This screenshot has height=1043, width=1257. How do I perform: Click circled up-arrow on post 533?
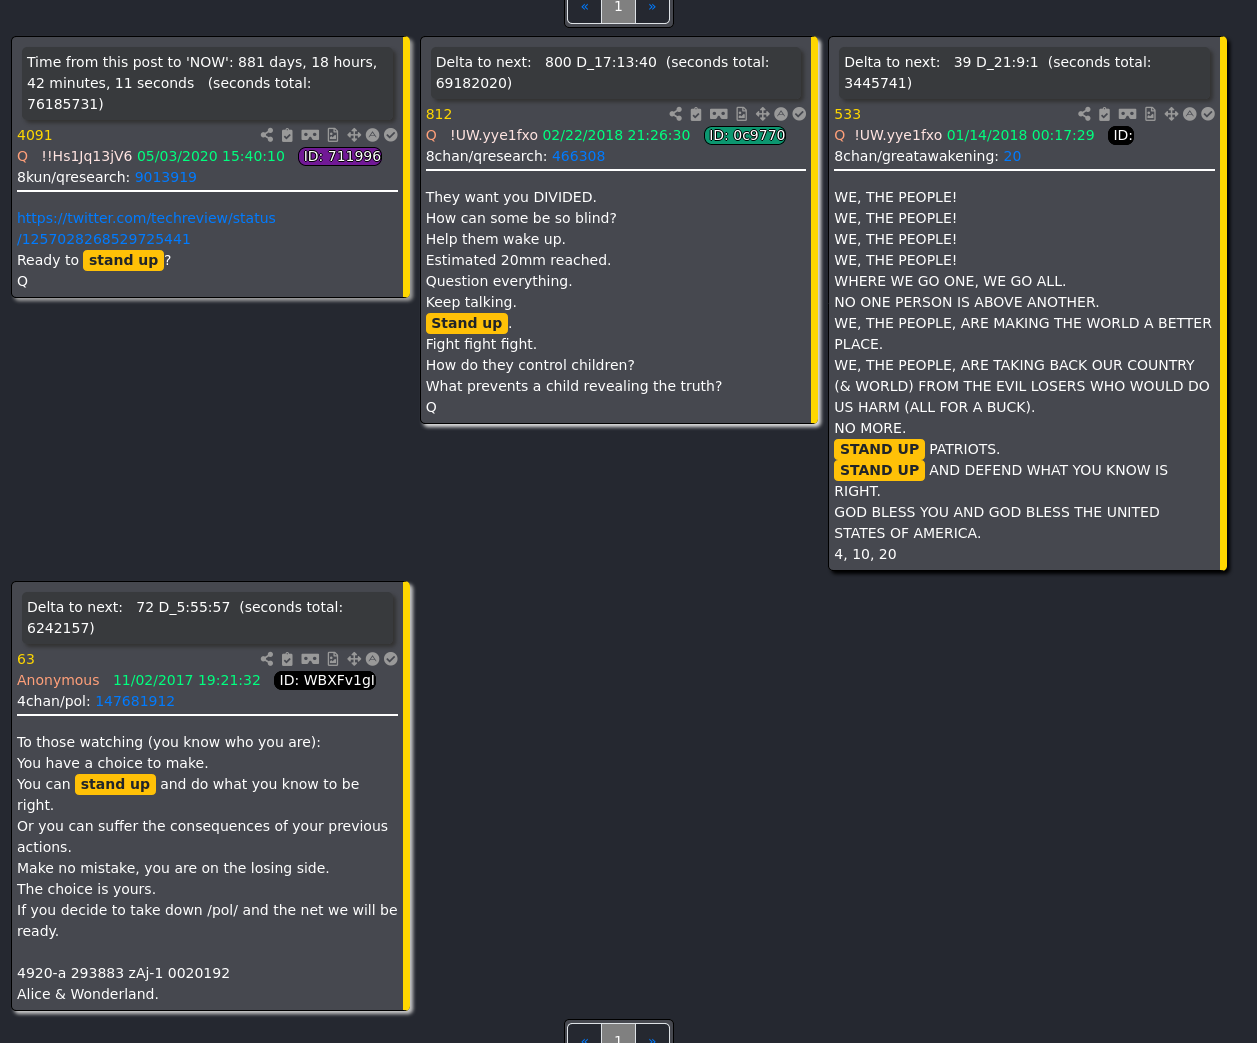[x=1190, y=114]
